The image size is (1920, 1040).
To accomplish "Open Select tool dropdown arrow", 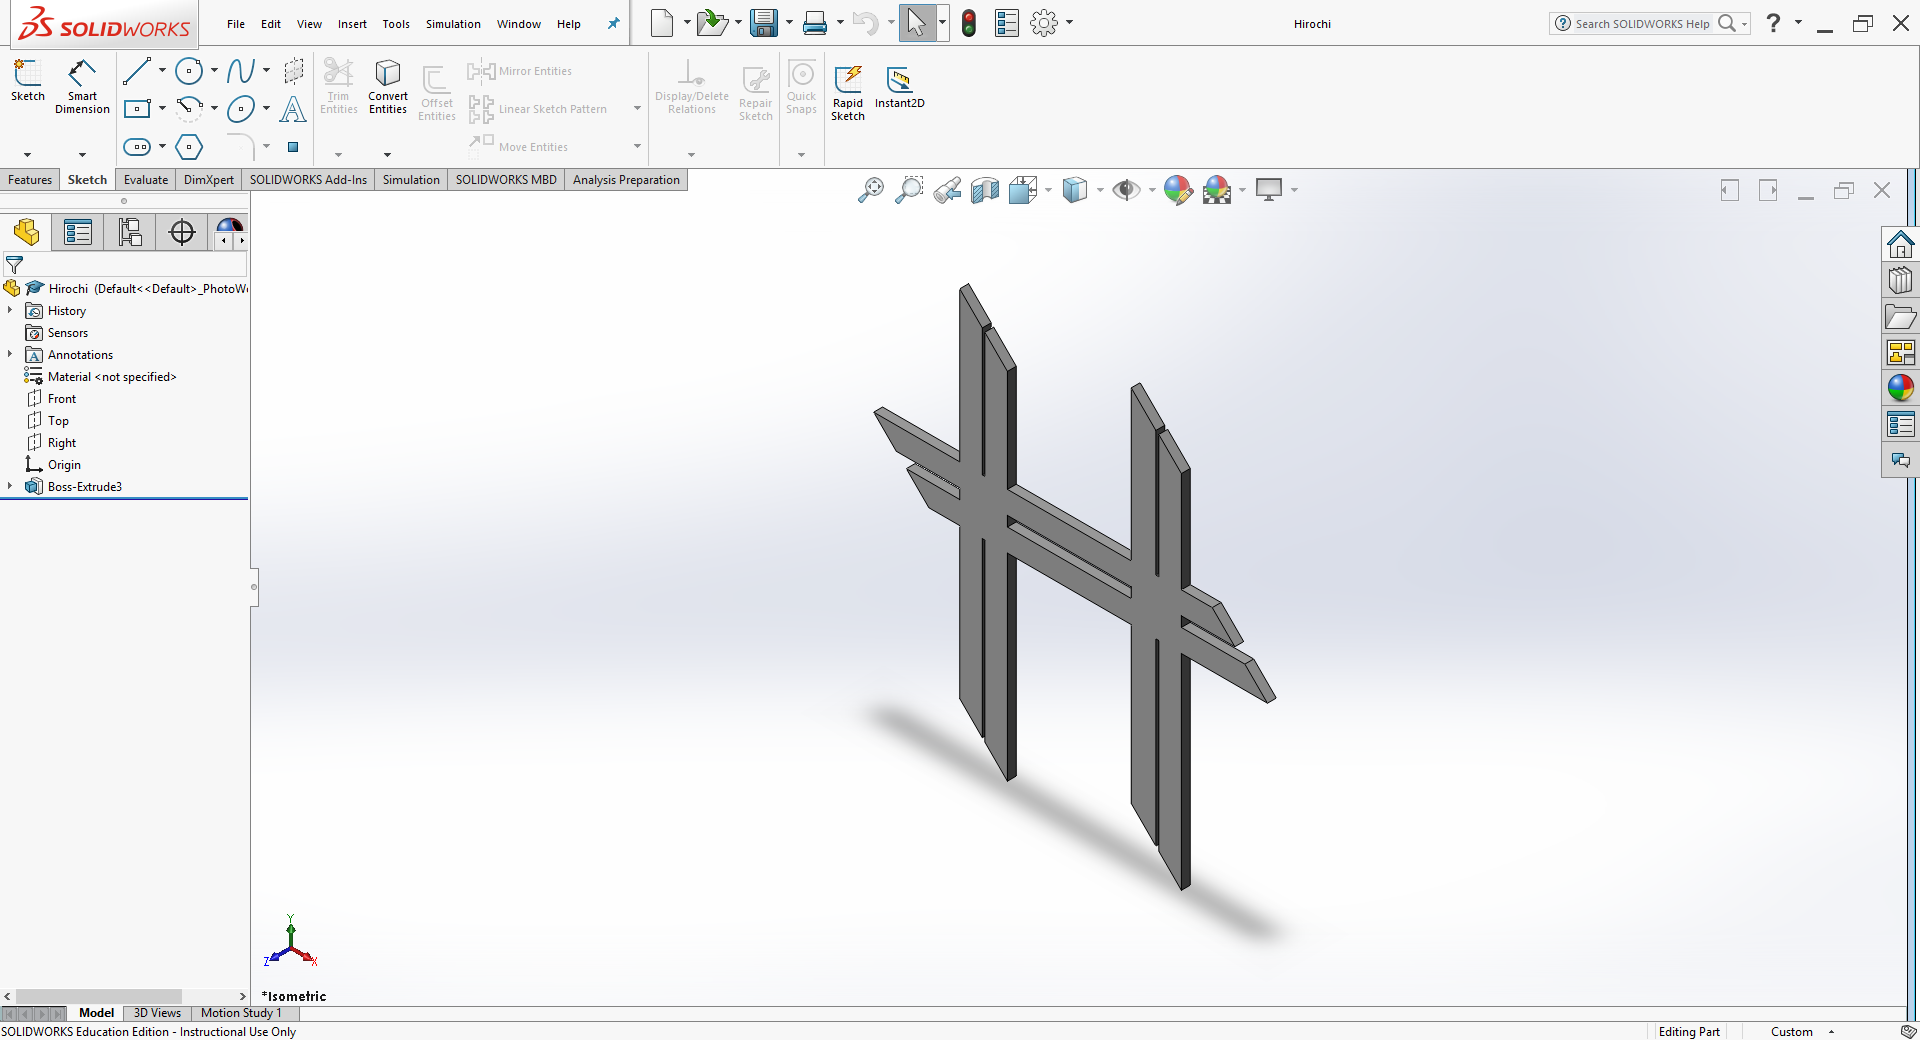I will click(942, 22).
